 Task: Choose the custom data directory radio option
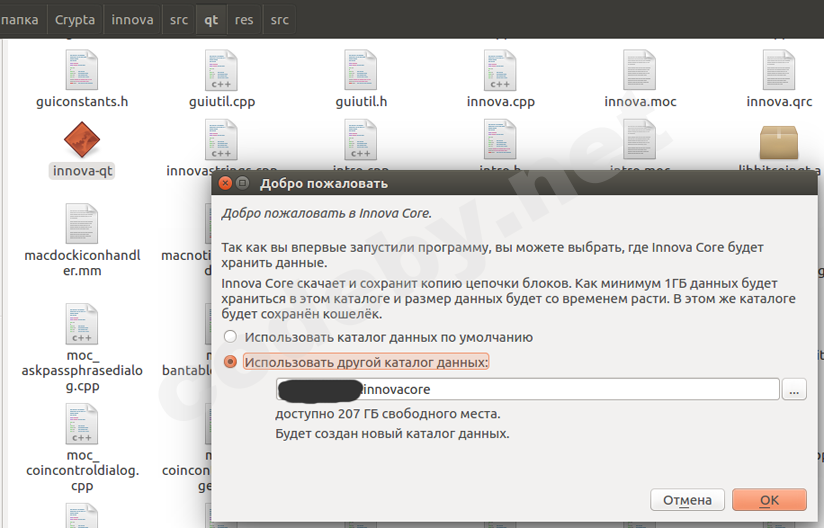(x=230, y=362)
